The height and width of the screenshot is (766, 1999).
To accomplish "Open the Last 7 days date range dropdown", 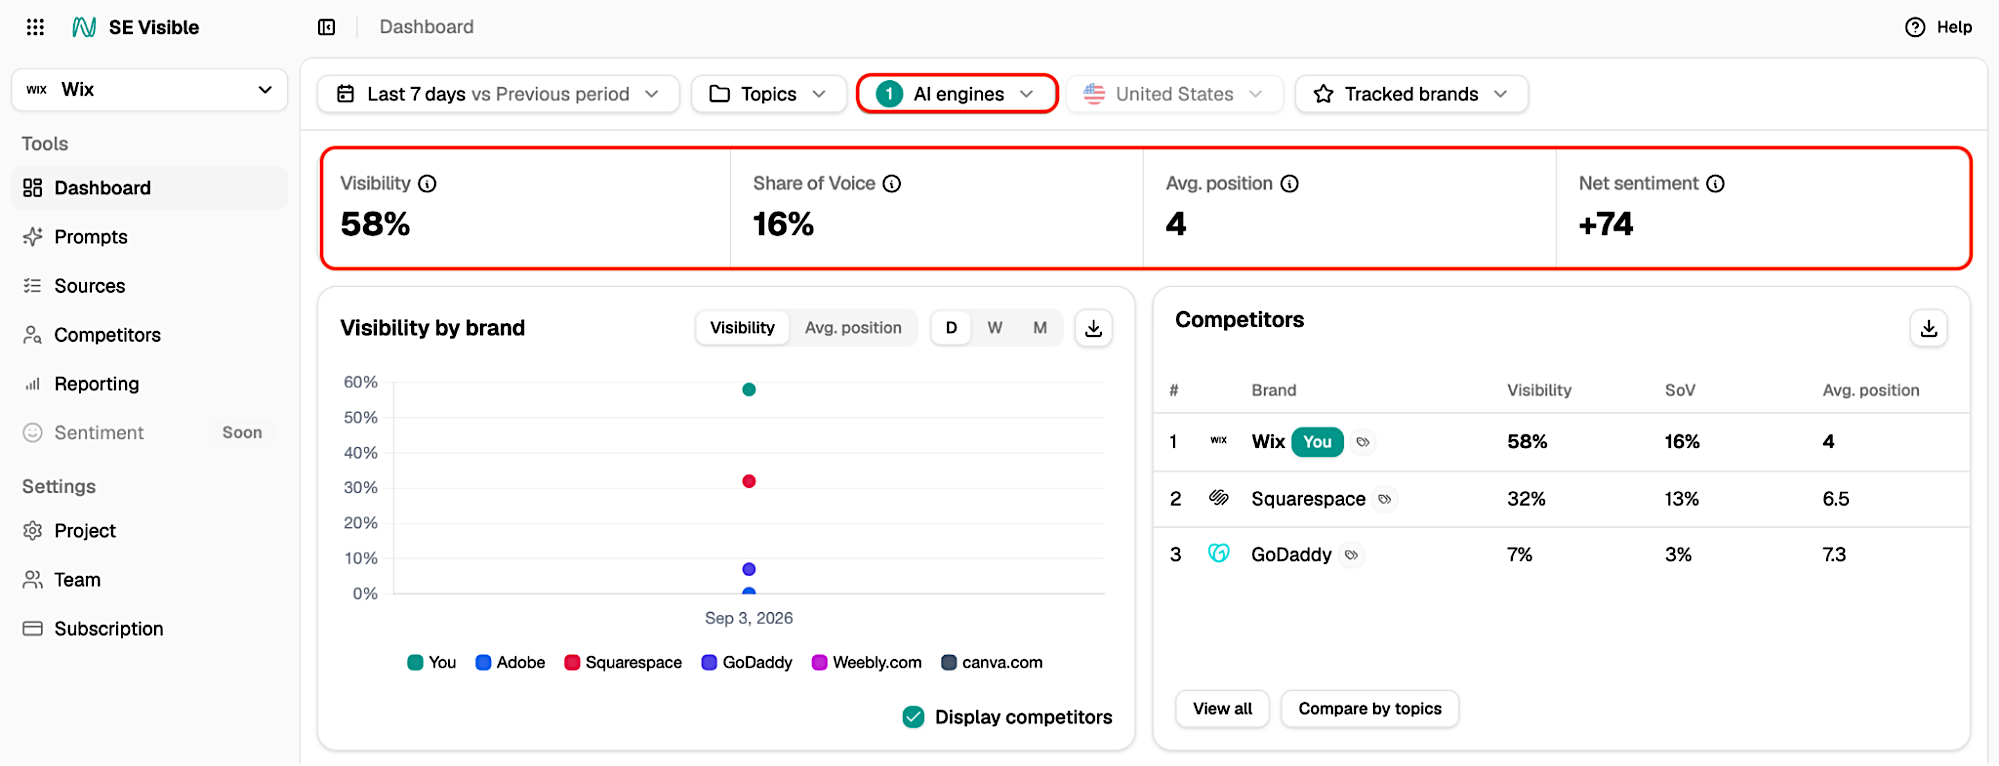I will (498, 94).
